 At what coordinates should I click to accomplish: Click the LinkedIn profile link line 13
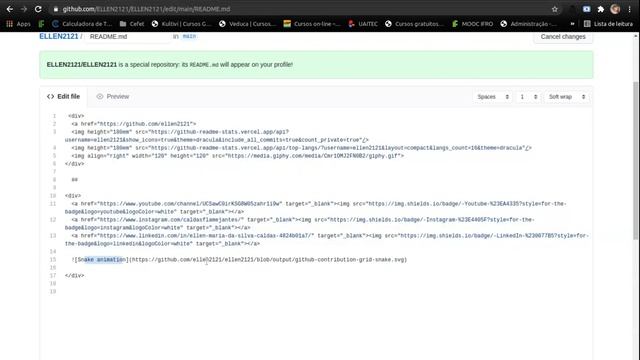(x=327, y=240)
